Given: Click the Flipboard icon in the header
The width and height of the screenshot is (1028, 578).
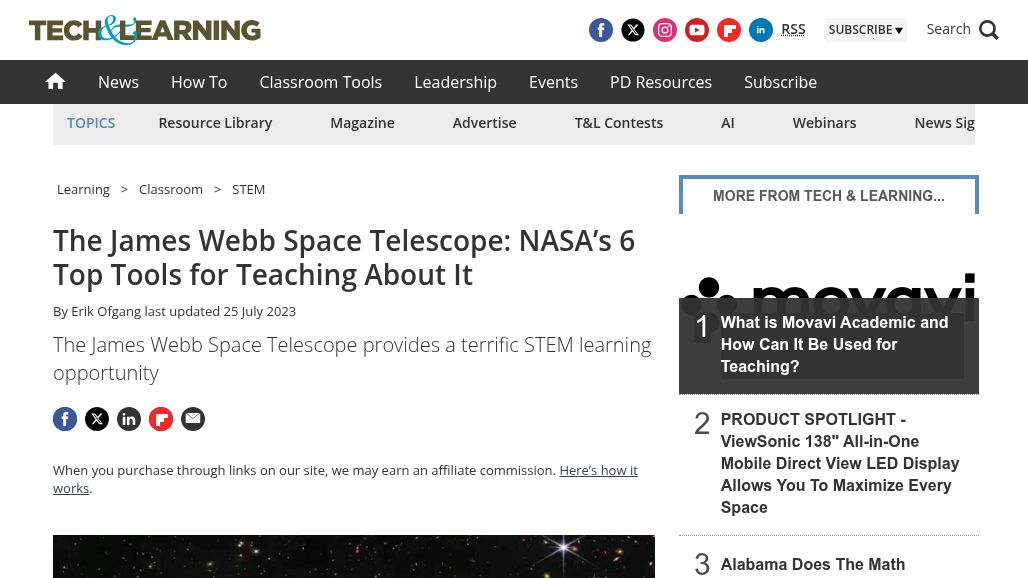Looking at the screenshot, I should (x=729, y=30).
